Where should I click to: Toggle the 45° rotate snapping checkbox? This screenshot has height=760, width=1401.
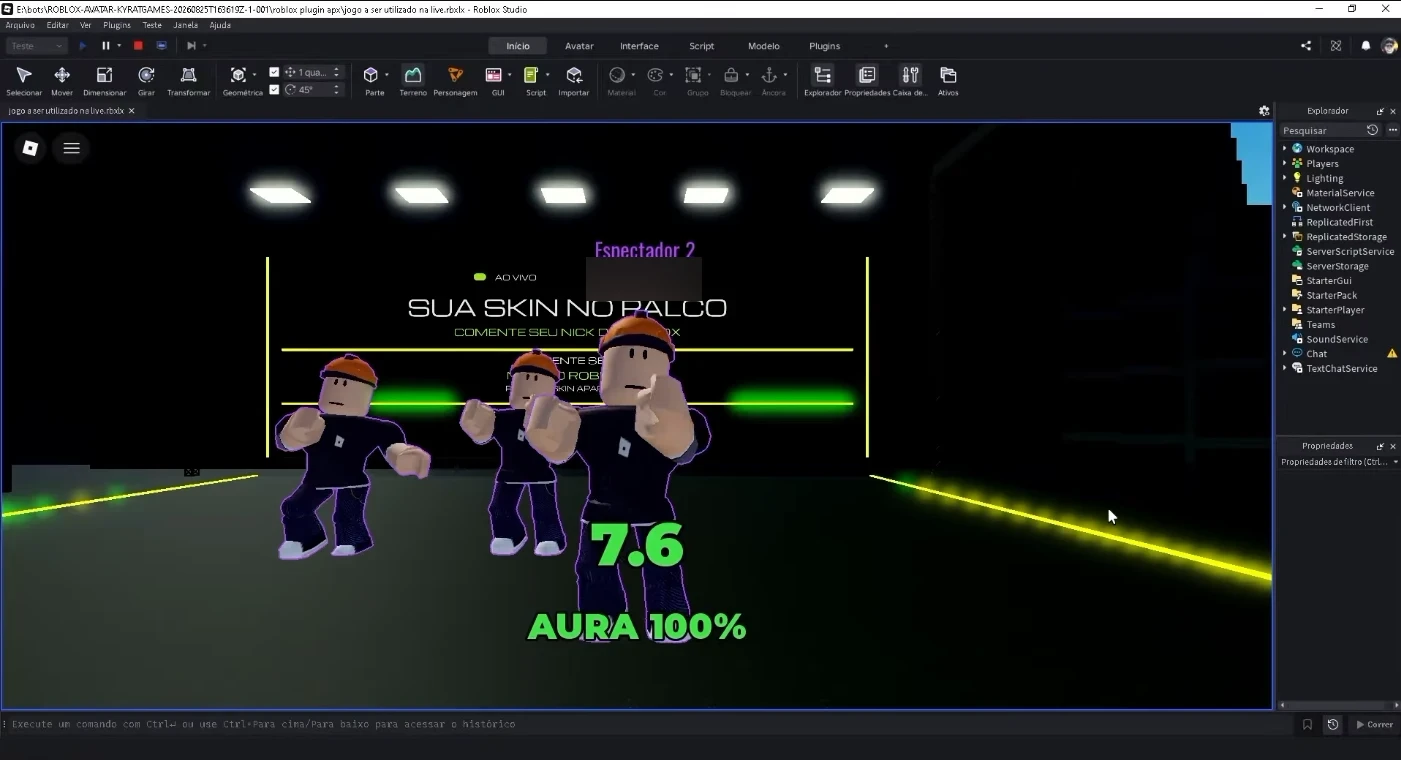[274, 89]
